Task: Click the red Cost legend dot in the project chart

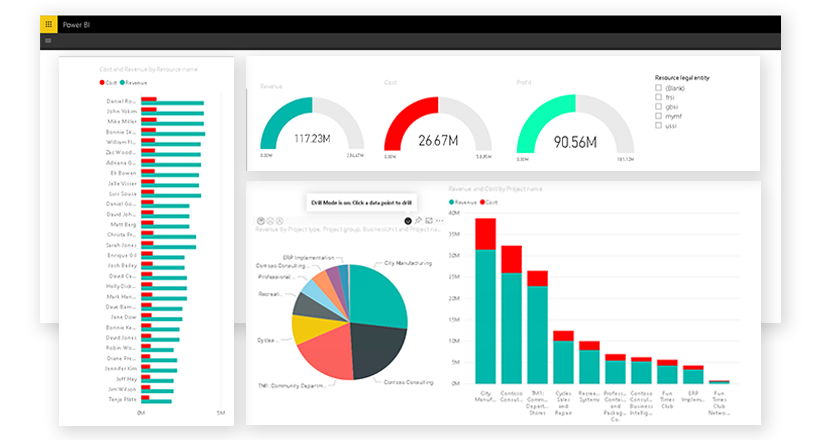Action: pos(482,202)
